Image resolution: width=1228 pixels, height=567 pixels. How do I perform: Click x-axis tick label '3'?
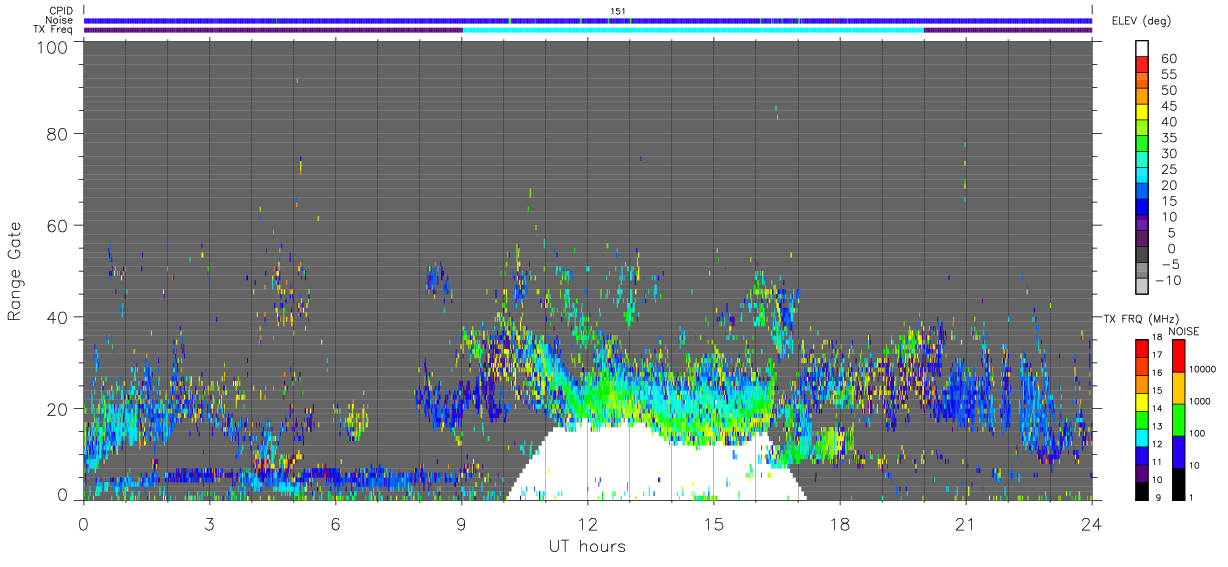[209, 523]
